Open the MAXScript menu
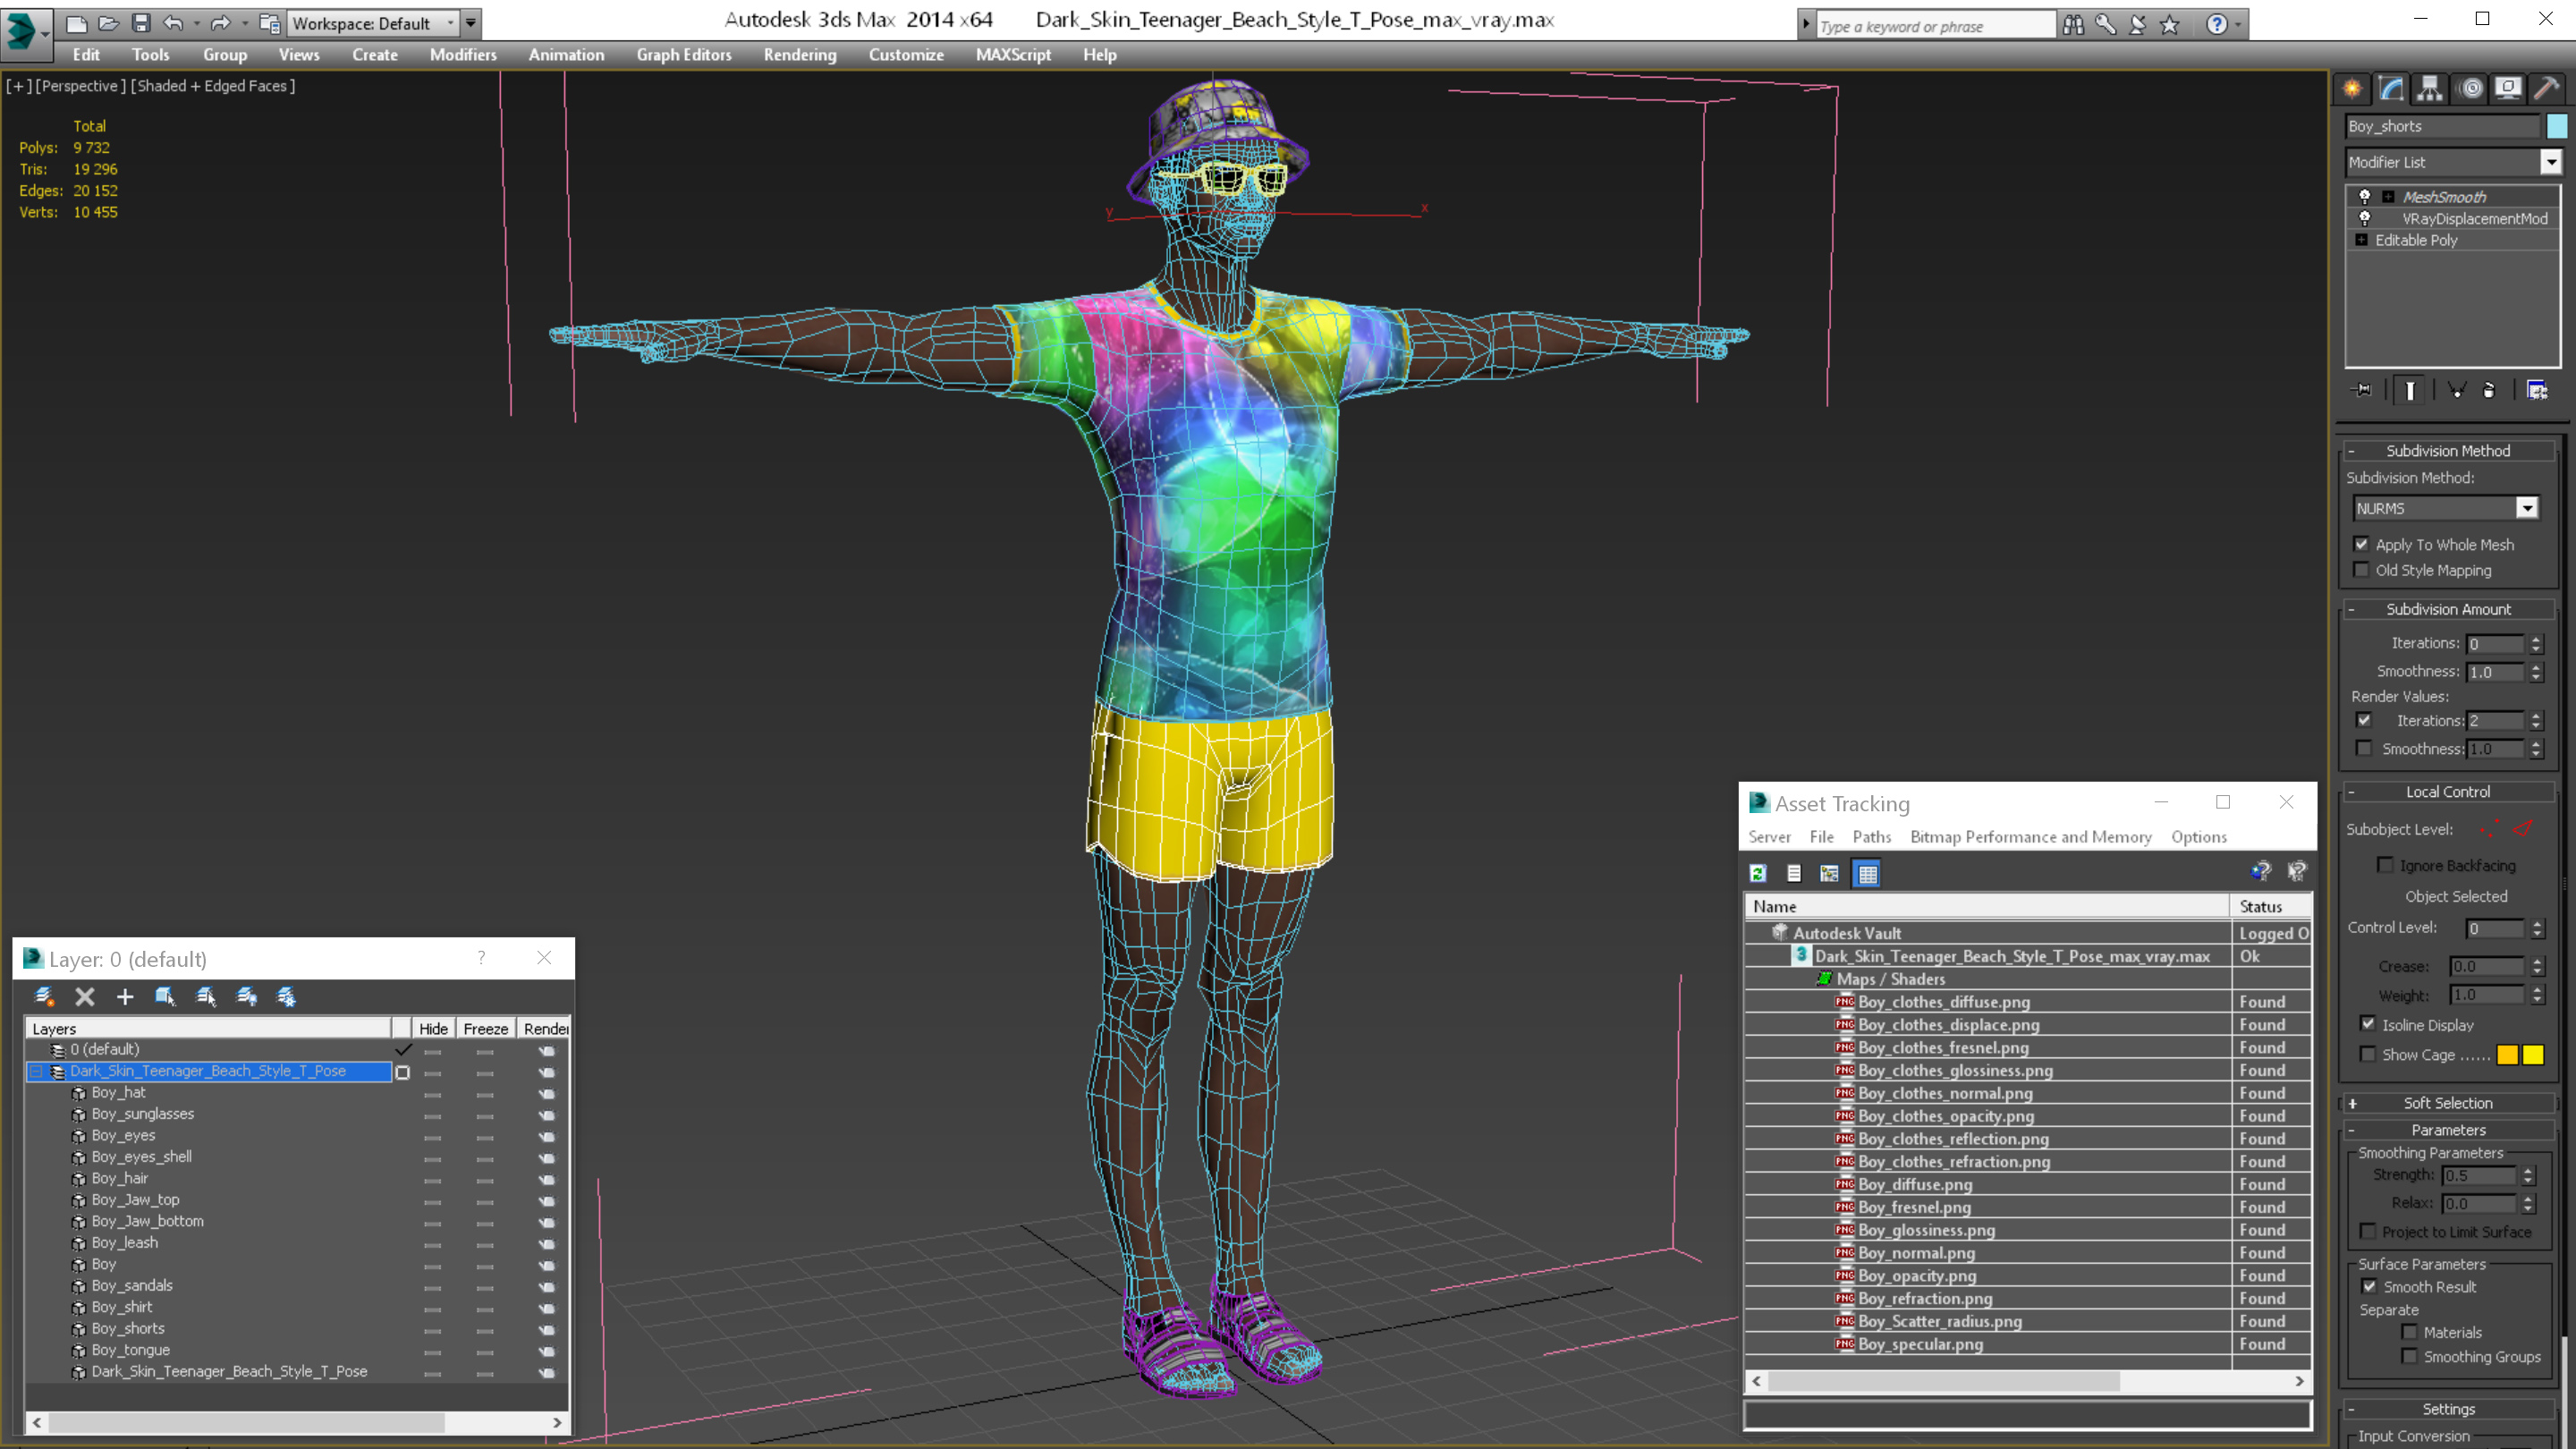The height and width of the screenshot is (1449, 2576). click(x=1013, y=55)
